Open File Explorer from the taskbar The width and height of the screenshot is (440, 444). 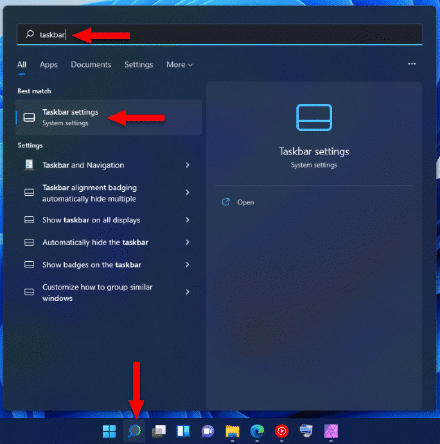(232, 431)
